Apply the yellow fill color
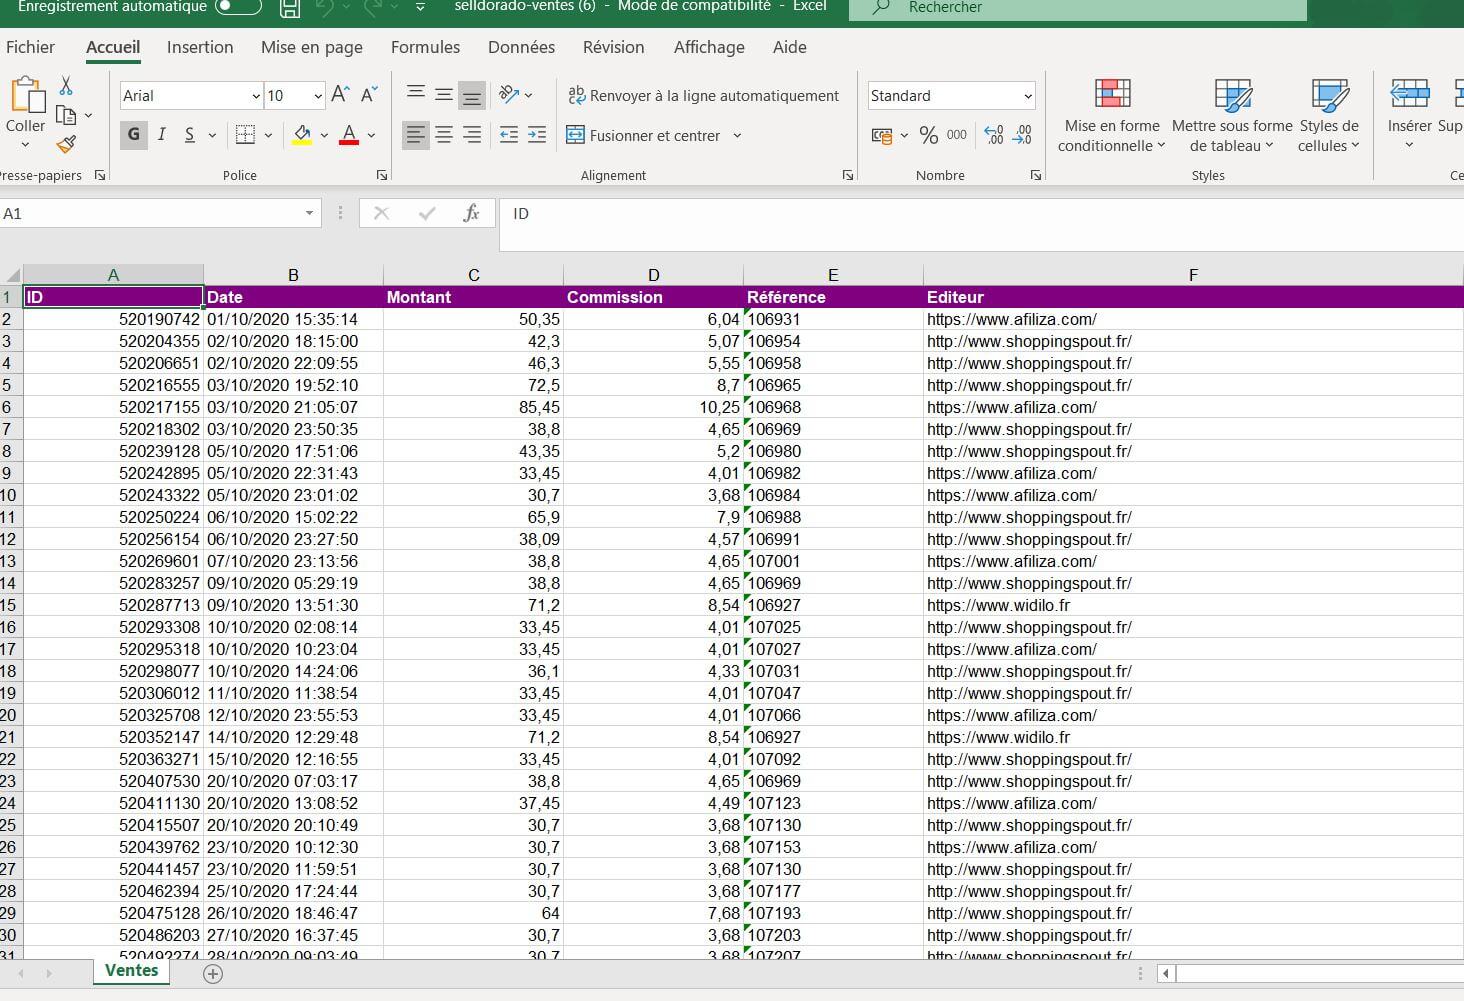Viewport: 1464px width, 1001px height. coord(302,135)
